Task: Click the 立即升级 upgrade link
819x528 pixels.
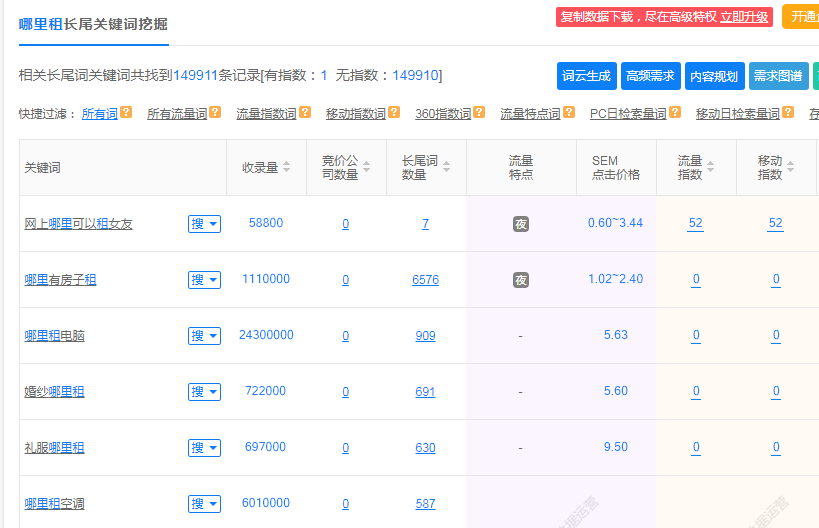Action: [744, 17]
